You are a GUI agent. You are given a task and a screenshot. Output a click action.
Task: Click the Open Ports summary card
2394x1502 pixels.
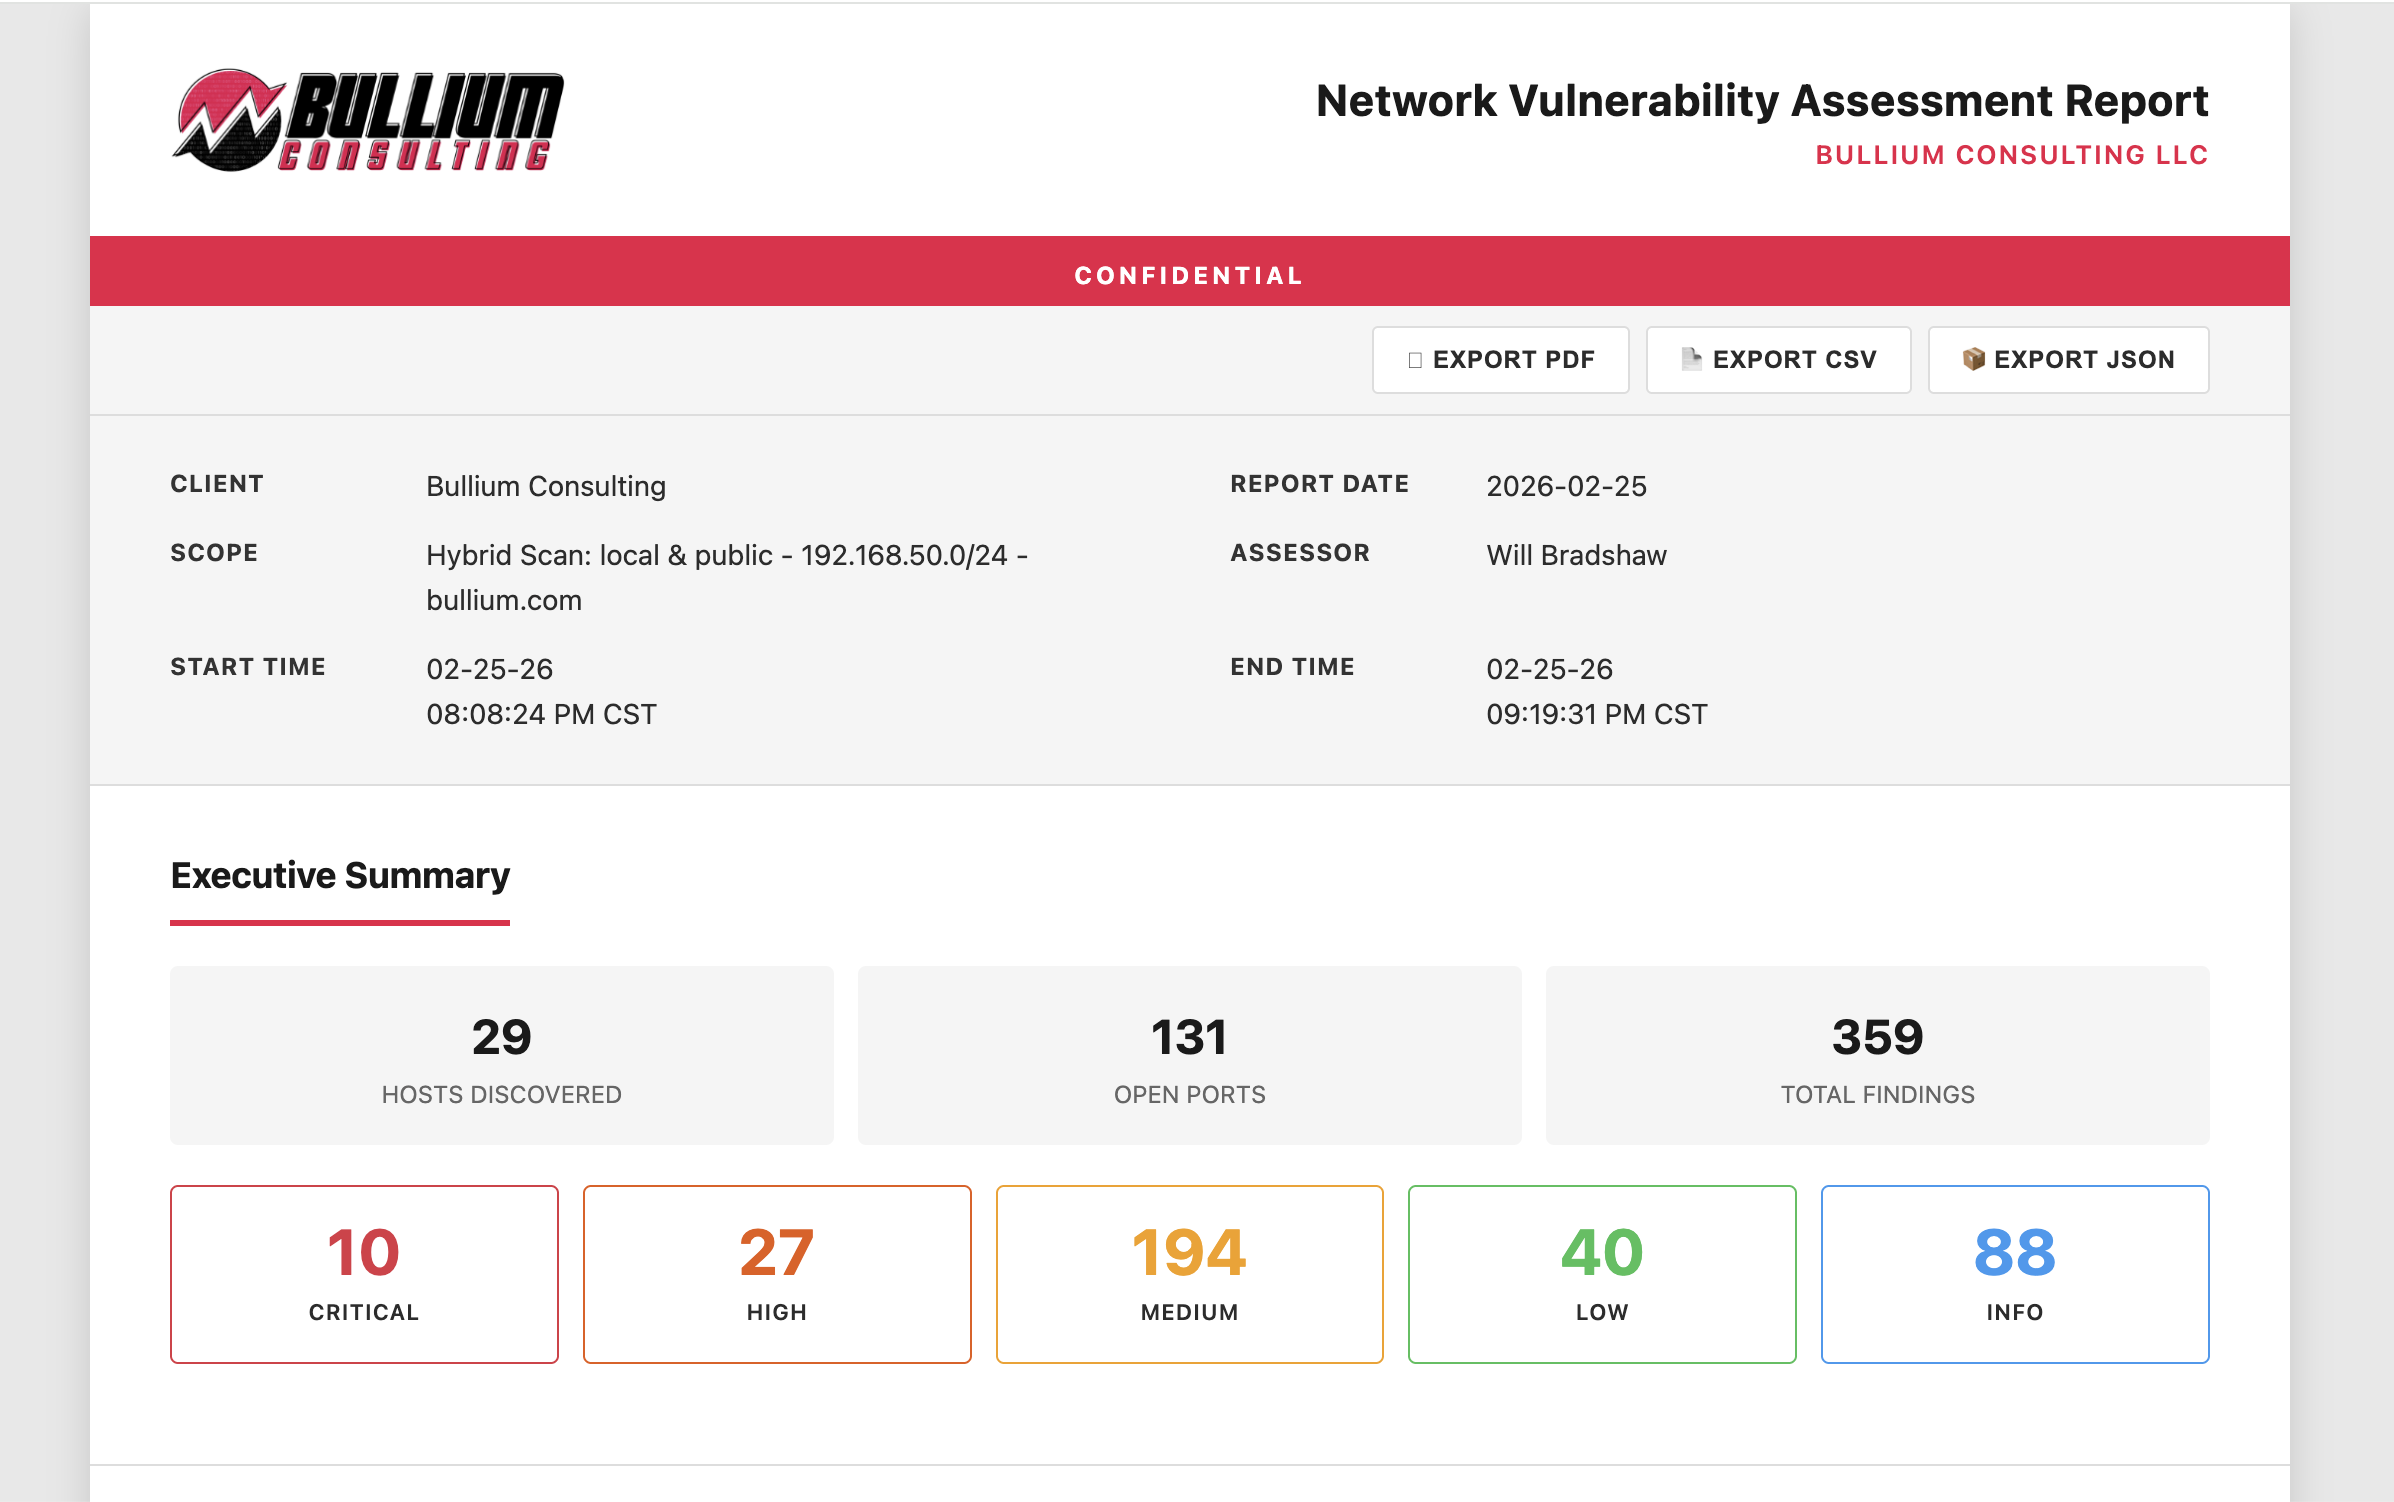coord(1189,1055)
